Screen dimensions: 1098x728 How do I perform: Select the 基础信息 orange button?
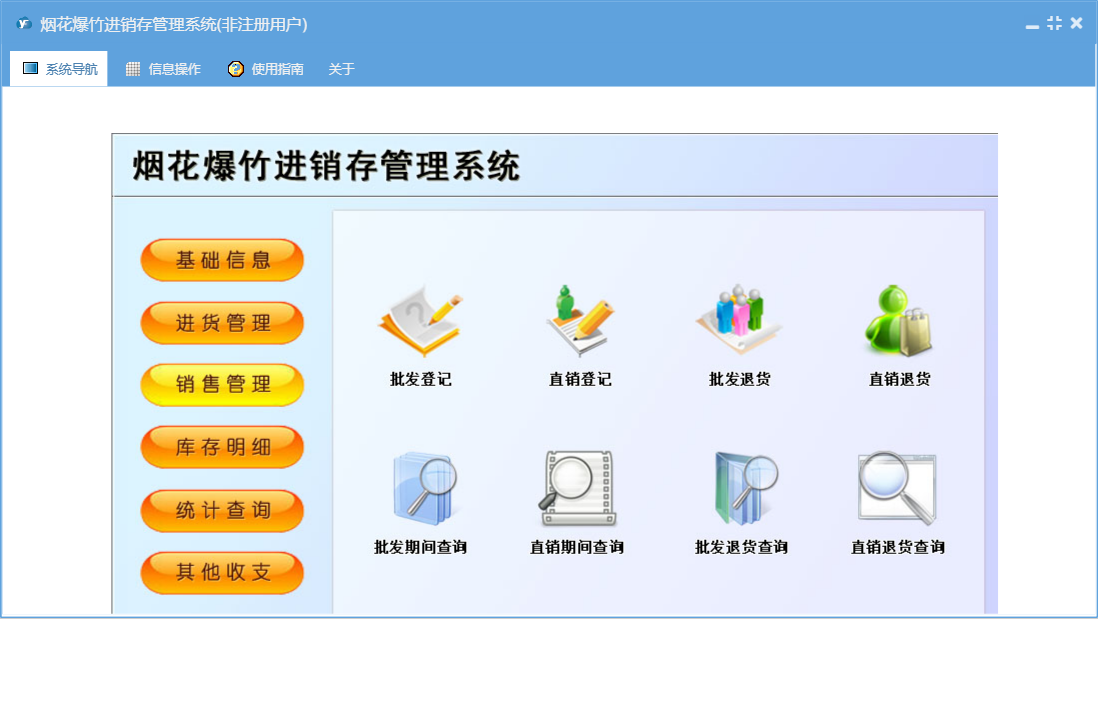coord(222,260)
